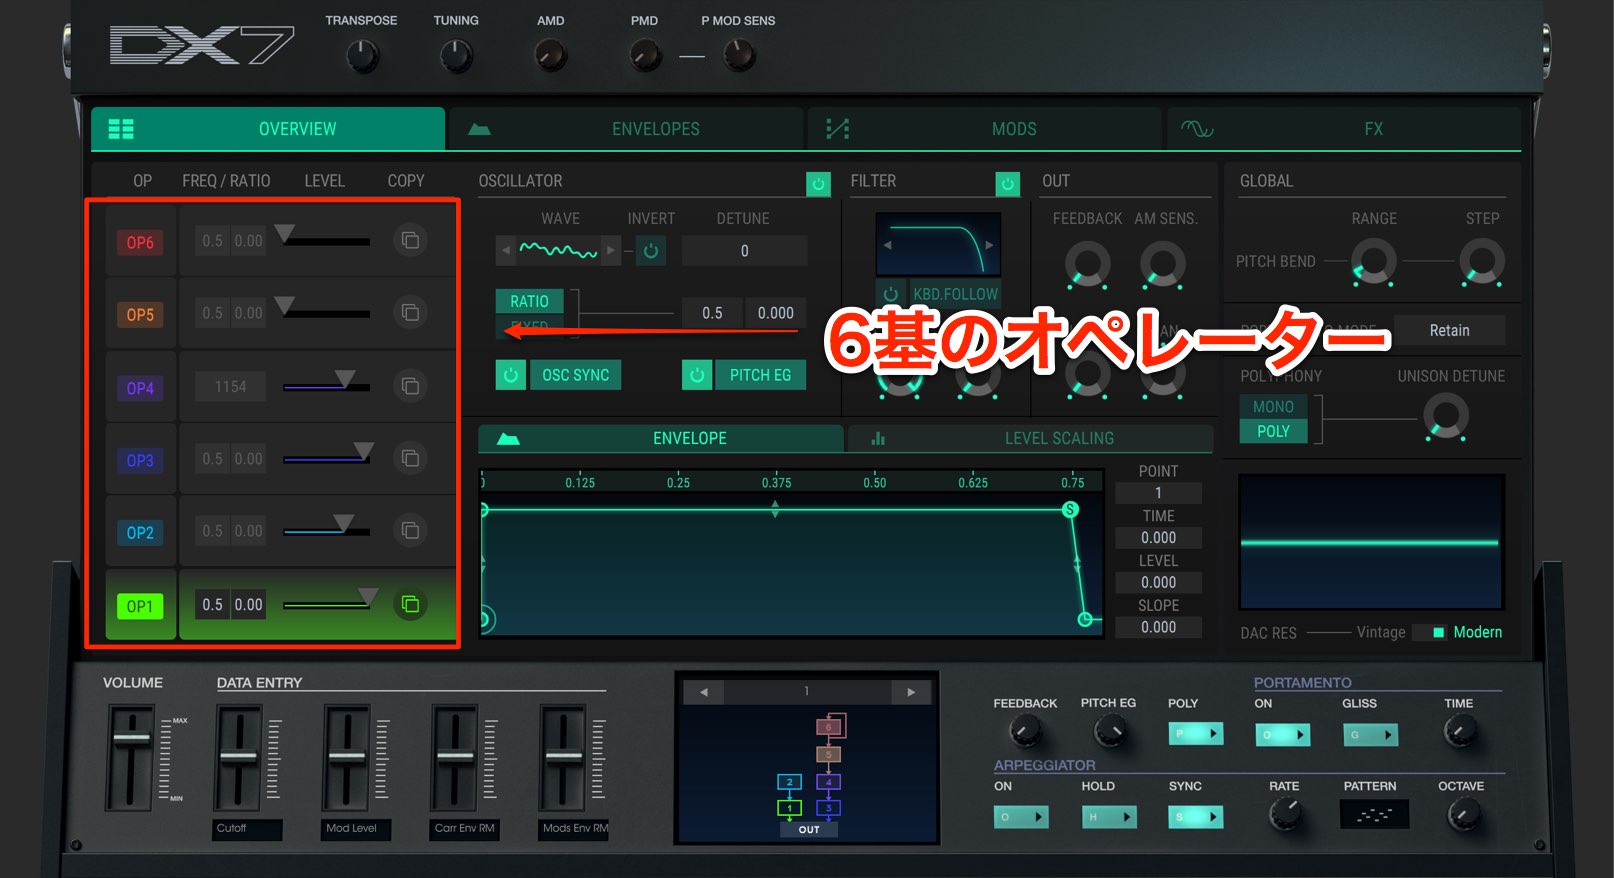Click the UNISON DETUNE knob

[x=1446, y=415]
